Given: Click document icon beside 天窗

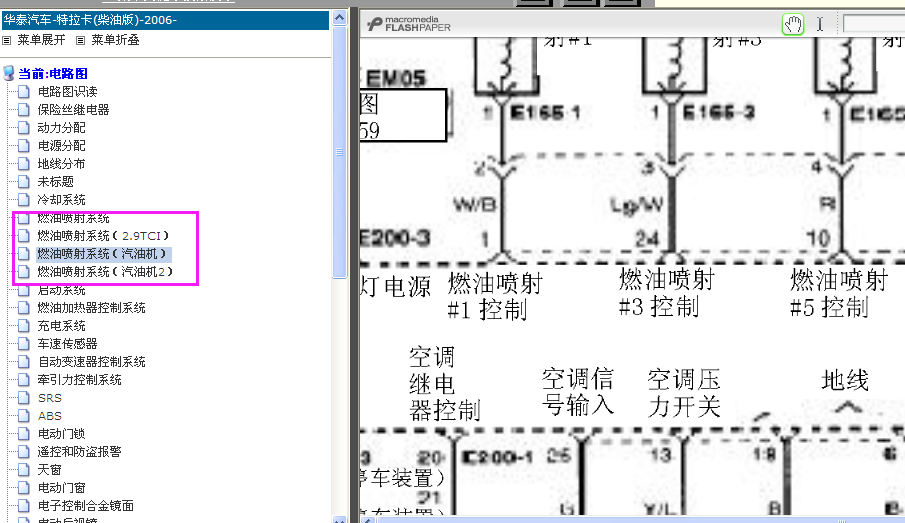Looking at the screenshot, I should tap(24, 469).
